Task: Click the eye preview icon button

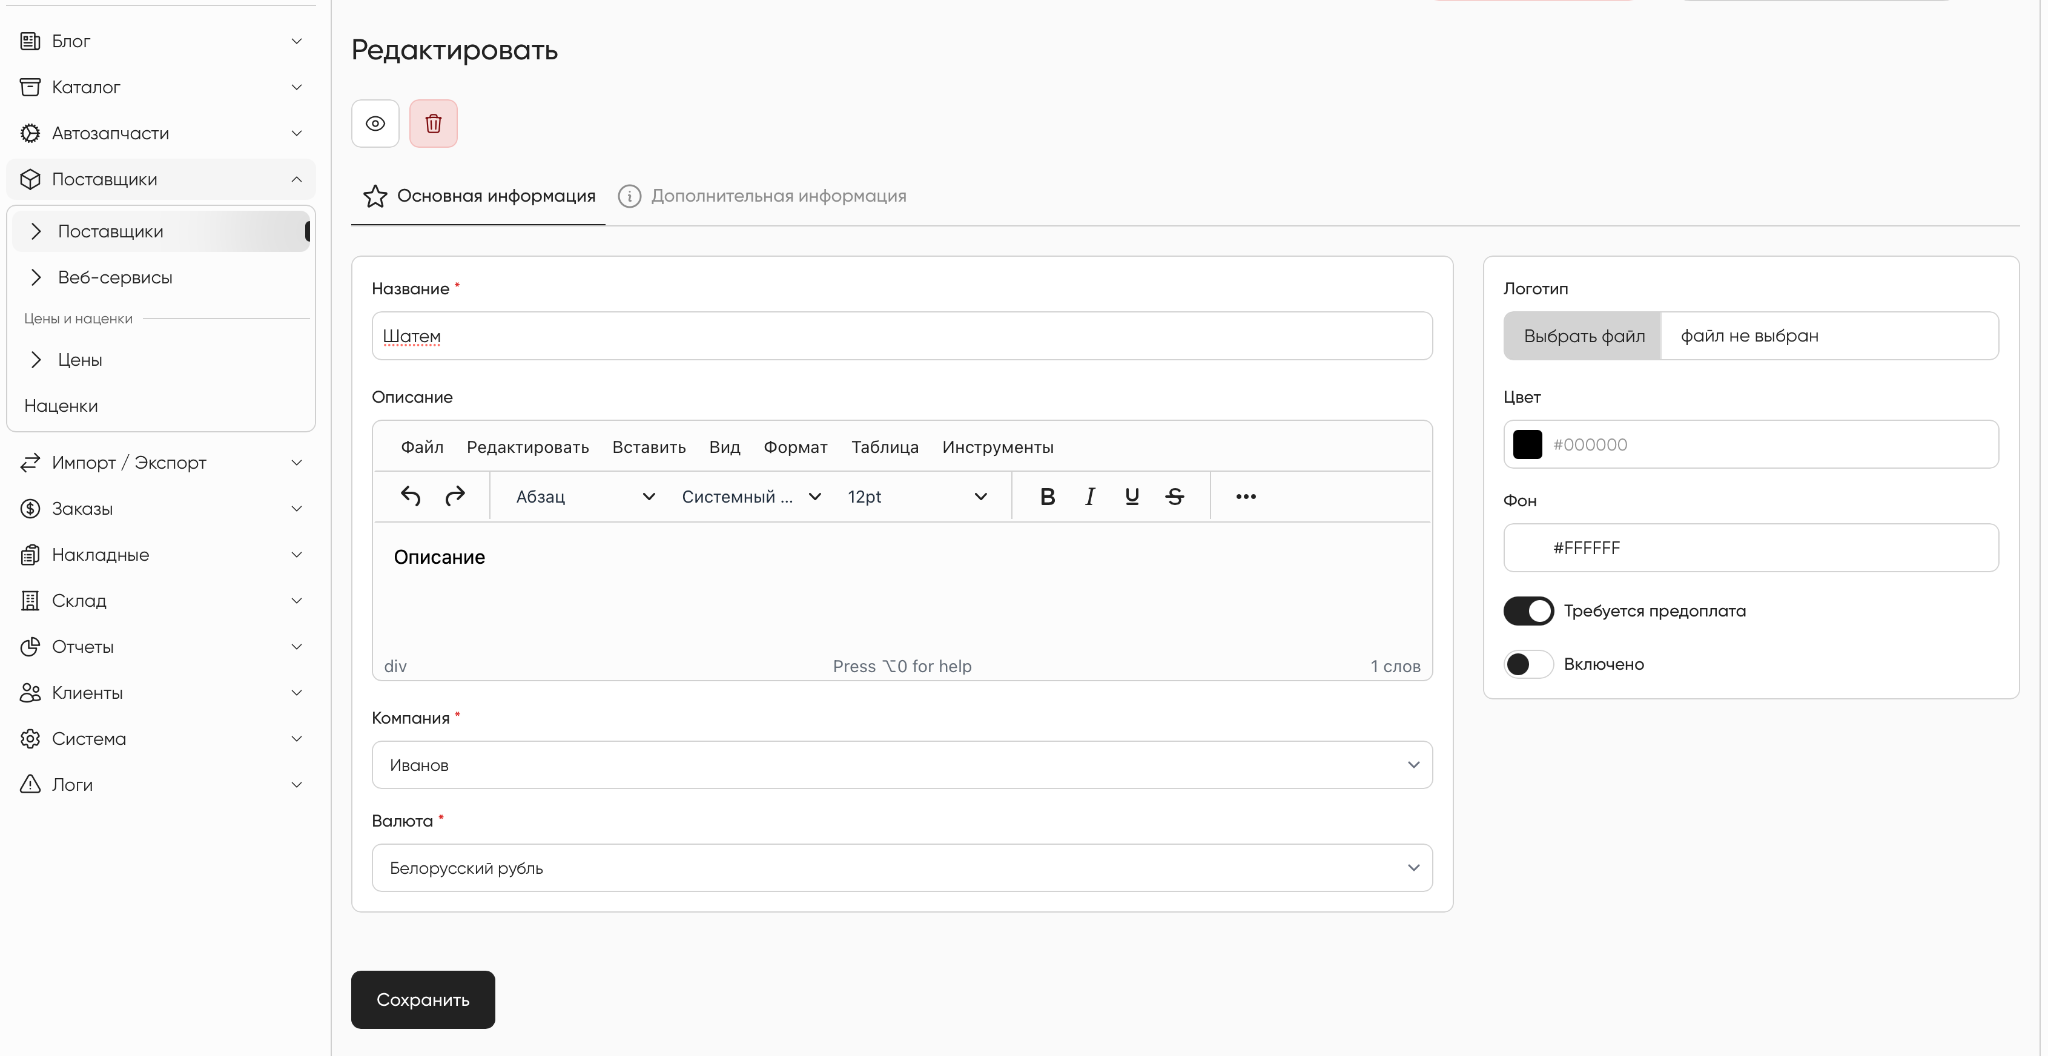Action: point(375,124)
